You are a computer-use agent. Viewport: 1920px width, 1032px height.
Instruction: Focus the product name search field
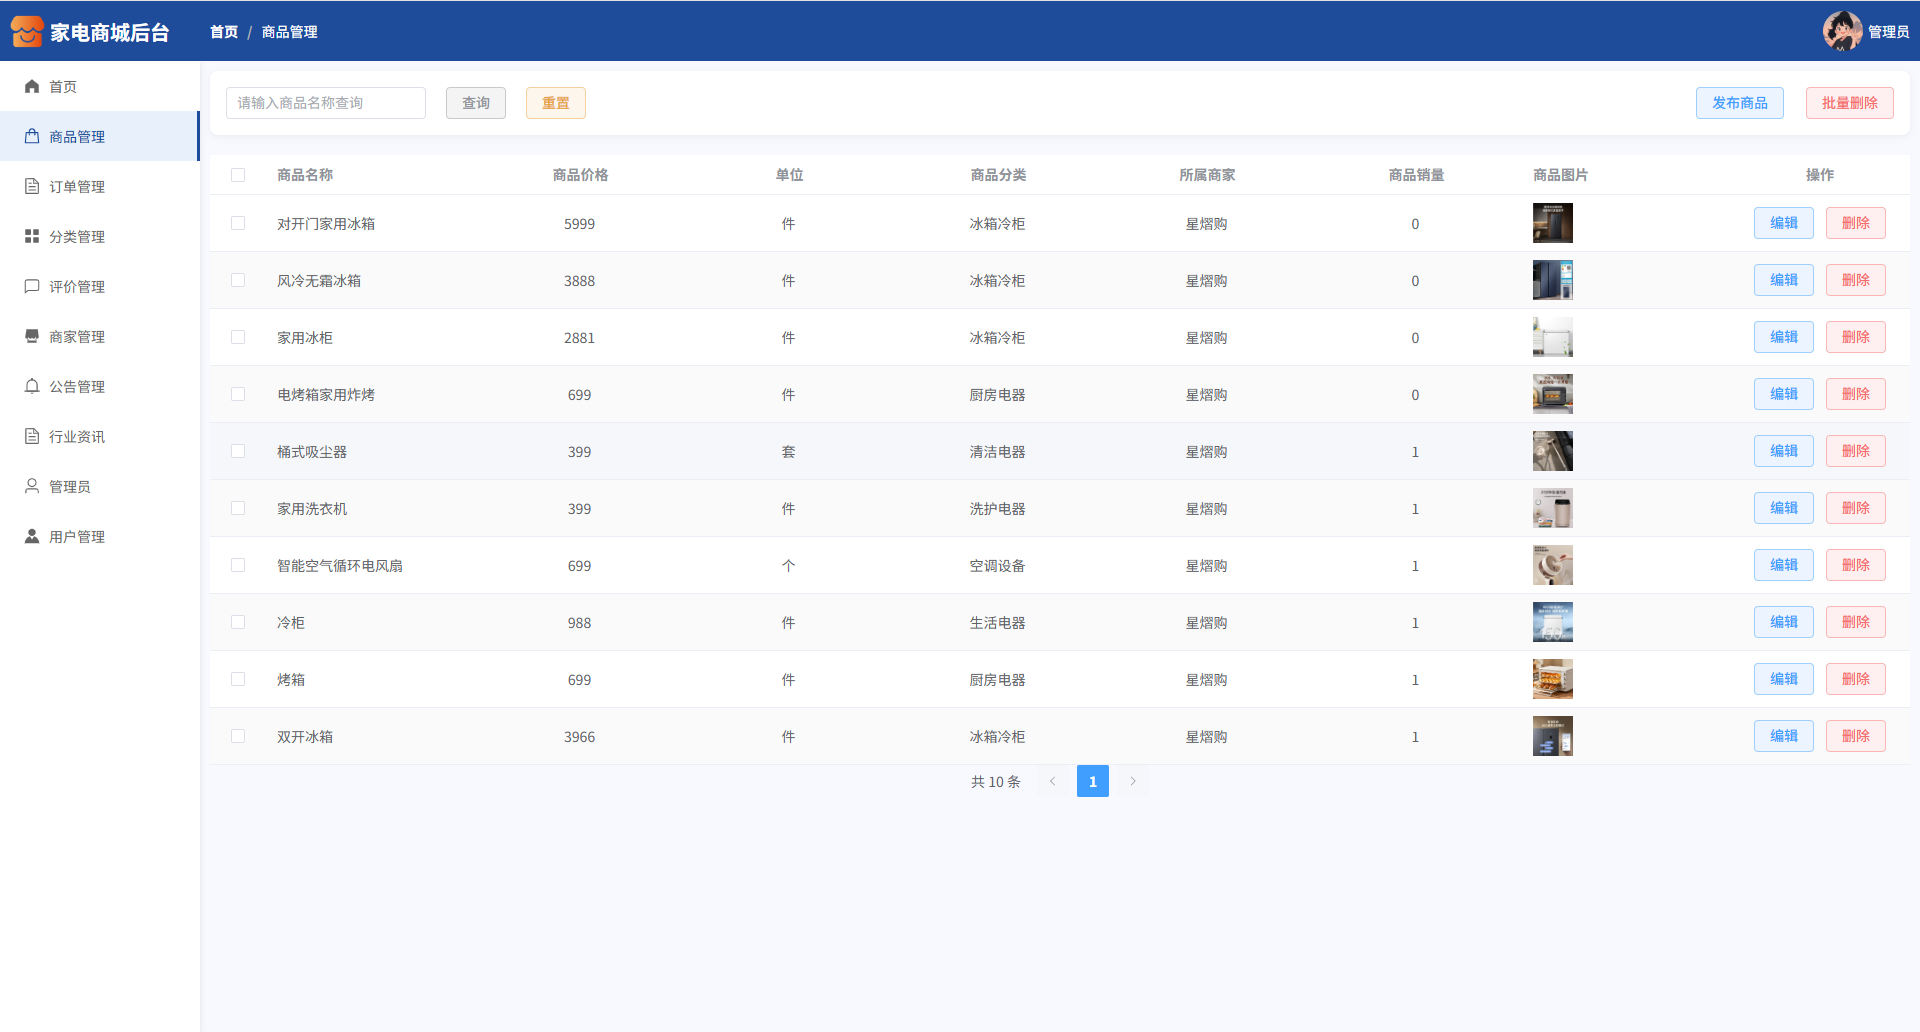[x=326, y=103]
